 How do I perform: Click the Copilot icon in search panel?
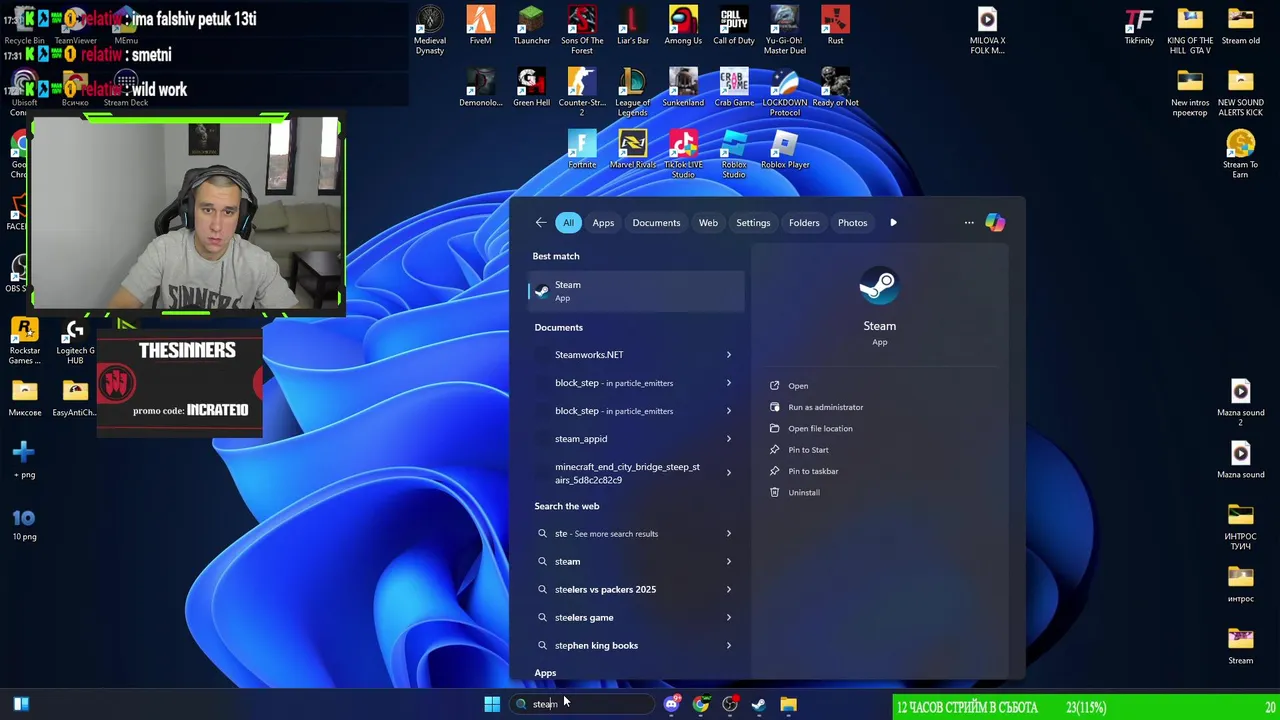click(x=995, y=222)
